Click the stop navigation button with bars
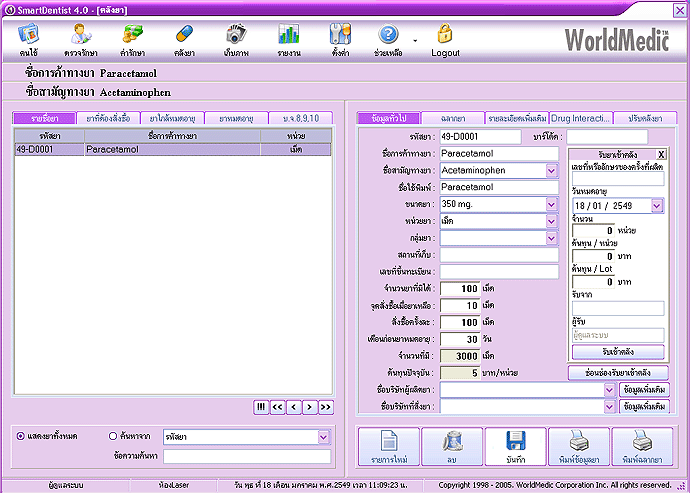Screen dimensions: 690x493 [261, 407]
